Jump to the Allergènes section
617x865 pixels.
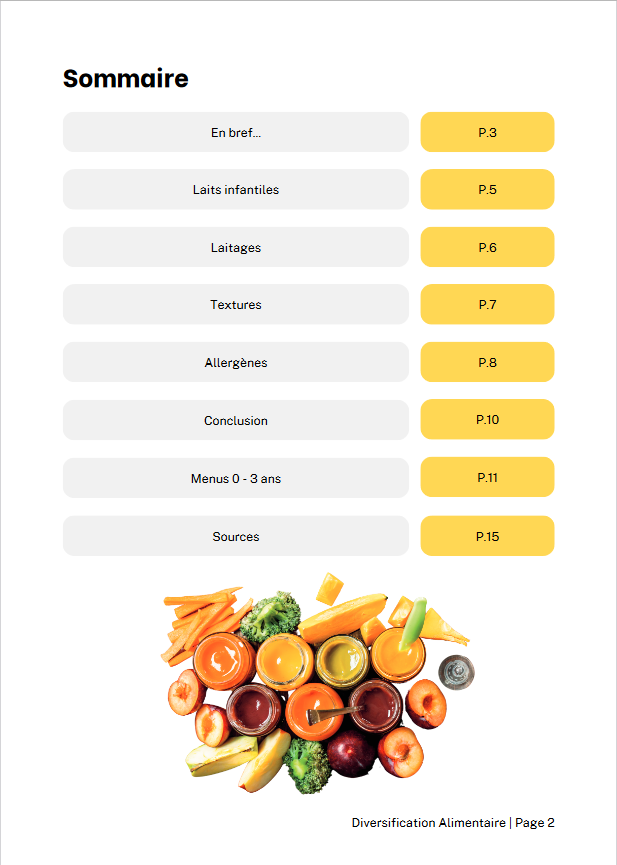(236, 363)
